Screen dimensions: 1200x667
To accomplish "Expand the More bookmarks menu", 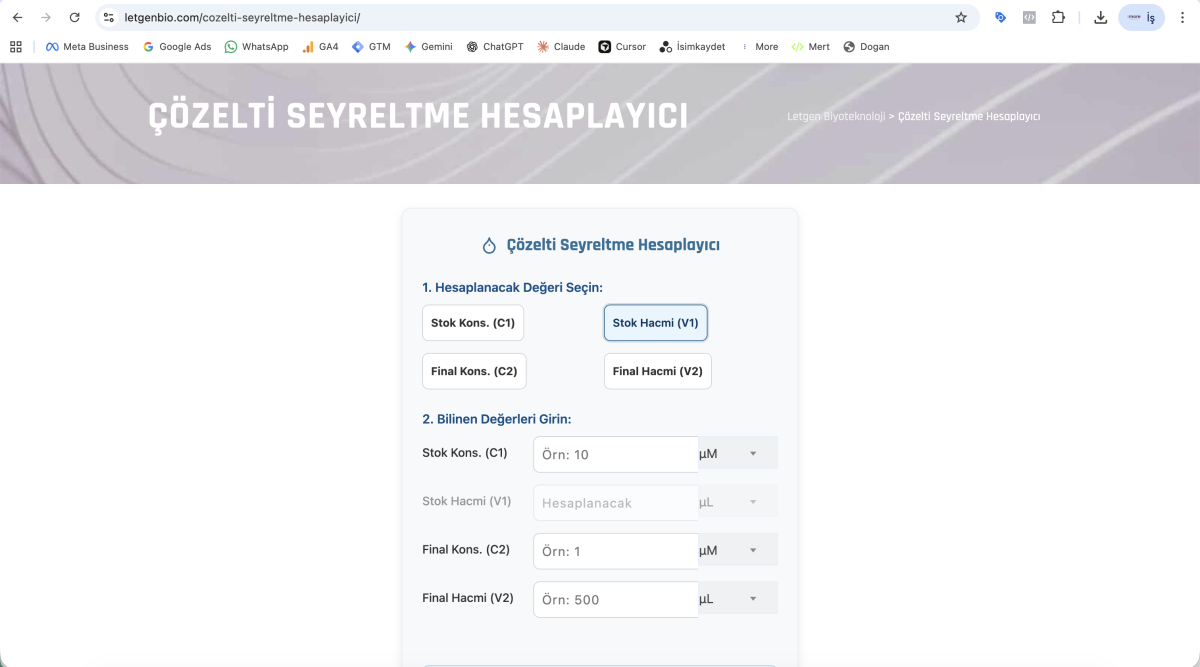I will [765, 46].
